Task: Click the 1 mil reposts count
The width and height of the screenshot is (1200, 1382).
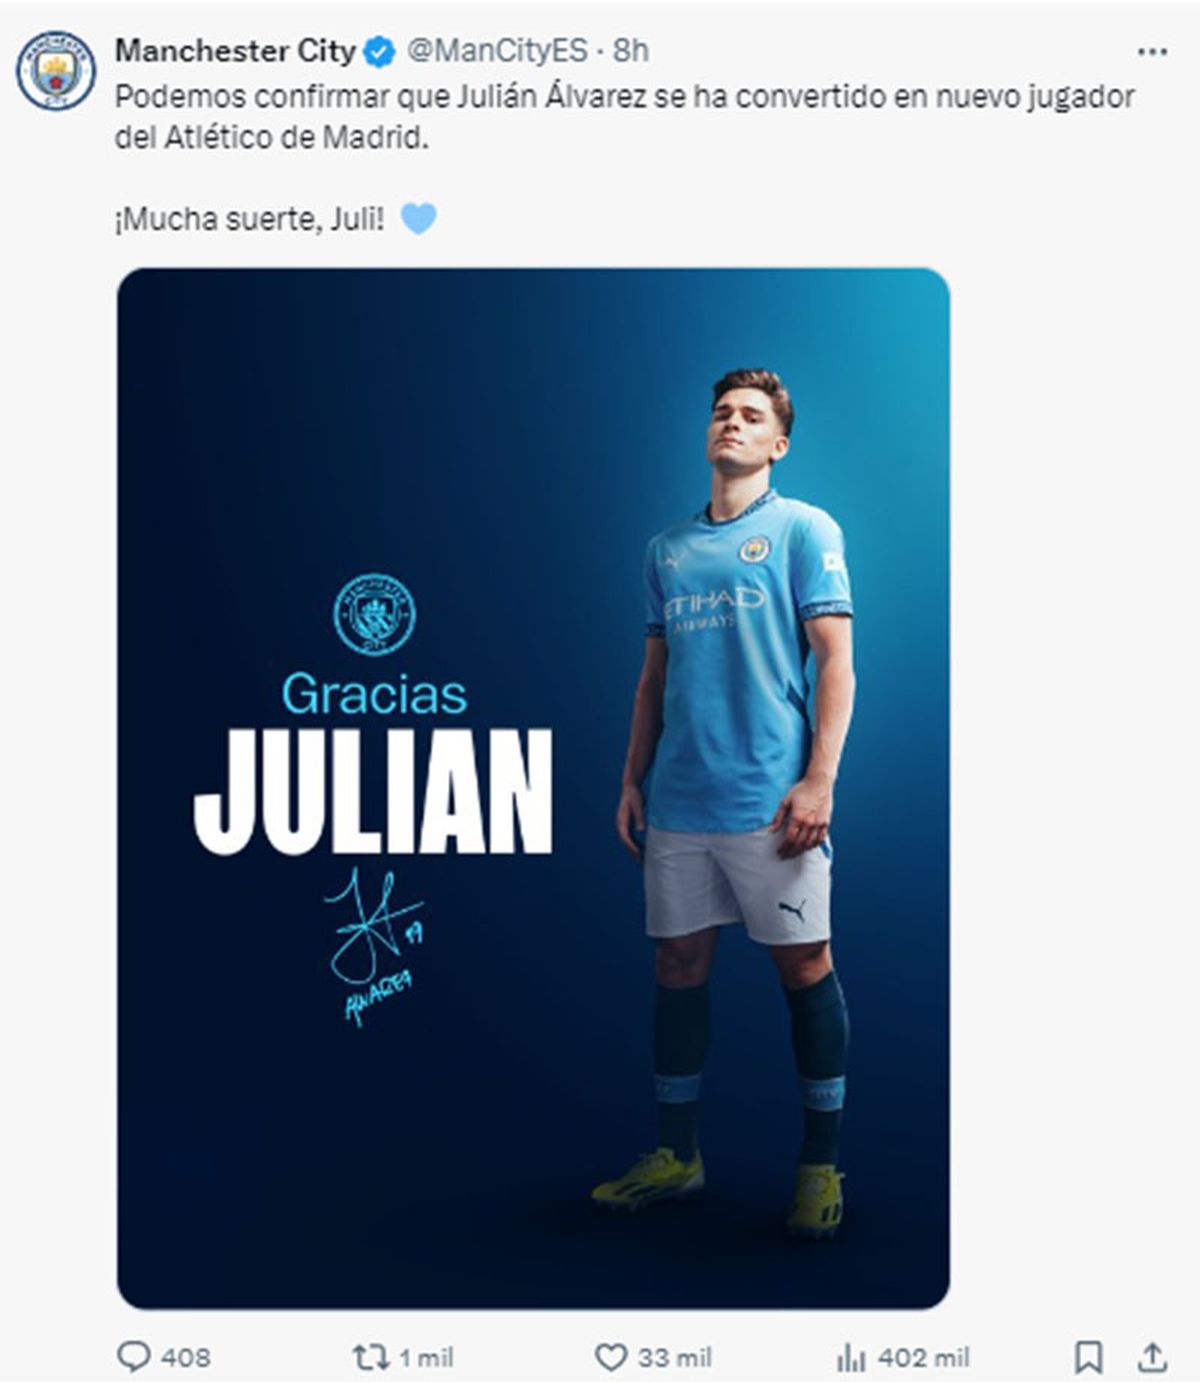Action: coord(426,1357)
